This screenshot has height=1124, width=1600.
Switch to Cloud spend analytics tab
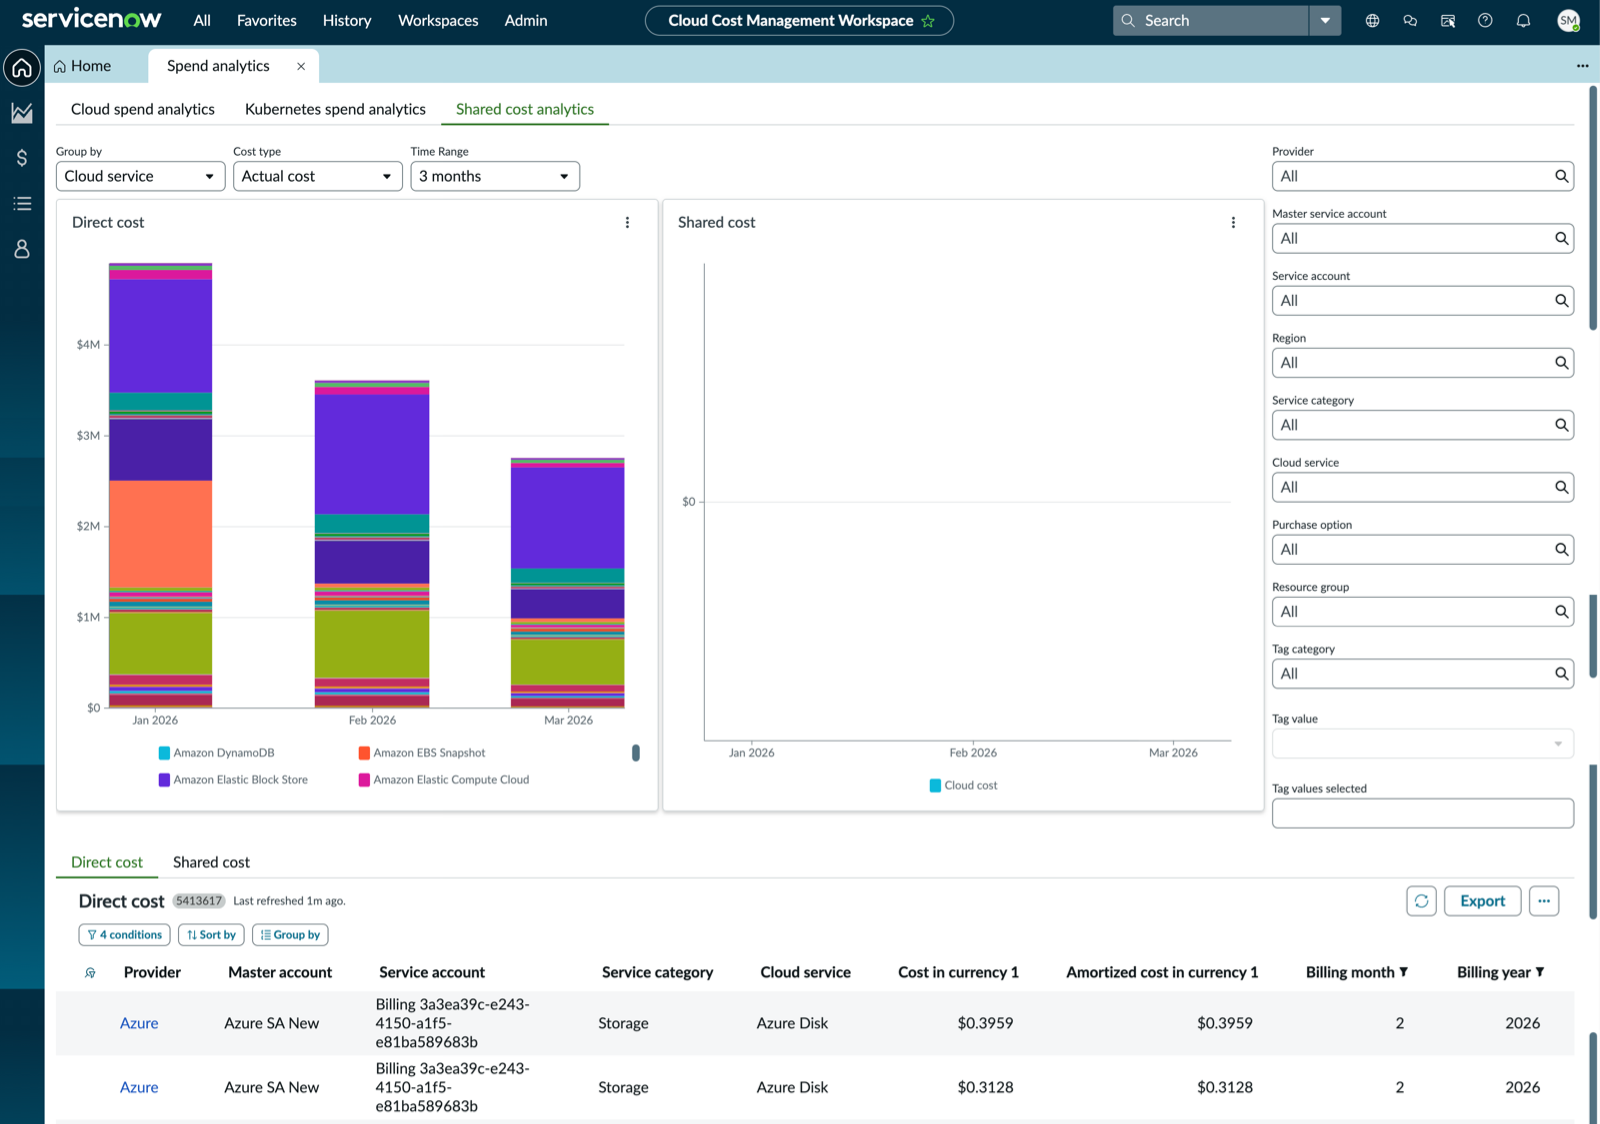click(x=143, y=109)
